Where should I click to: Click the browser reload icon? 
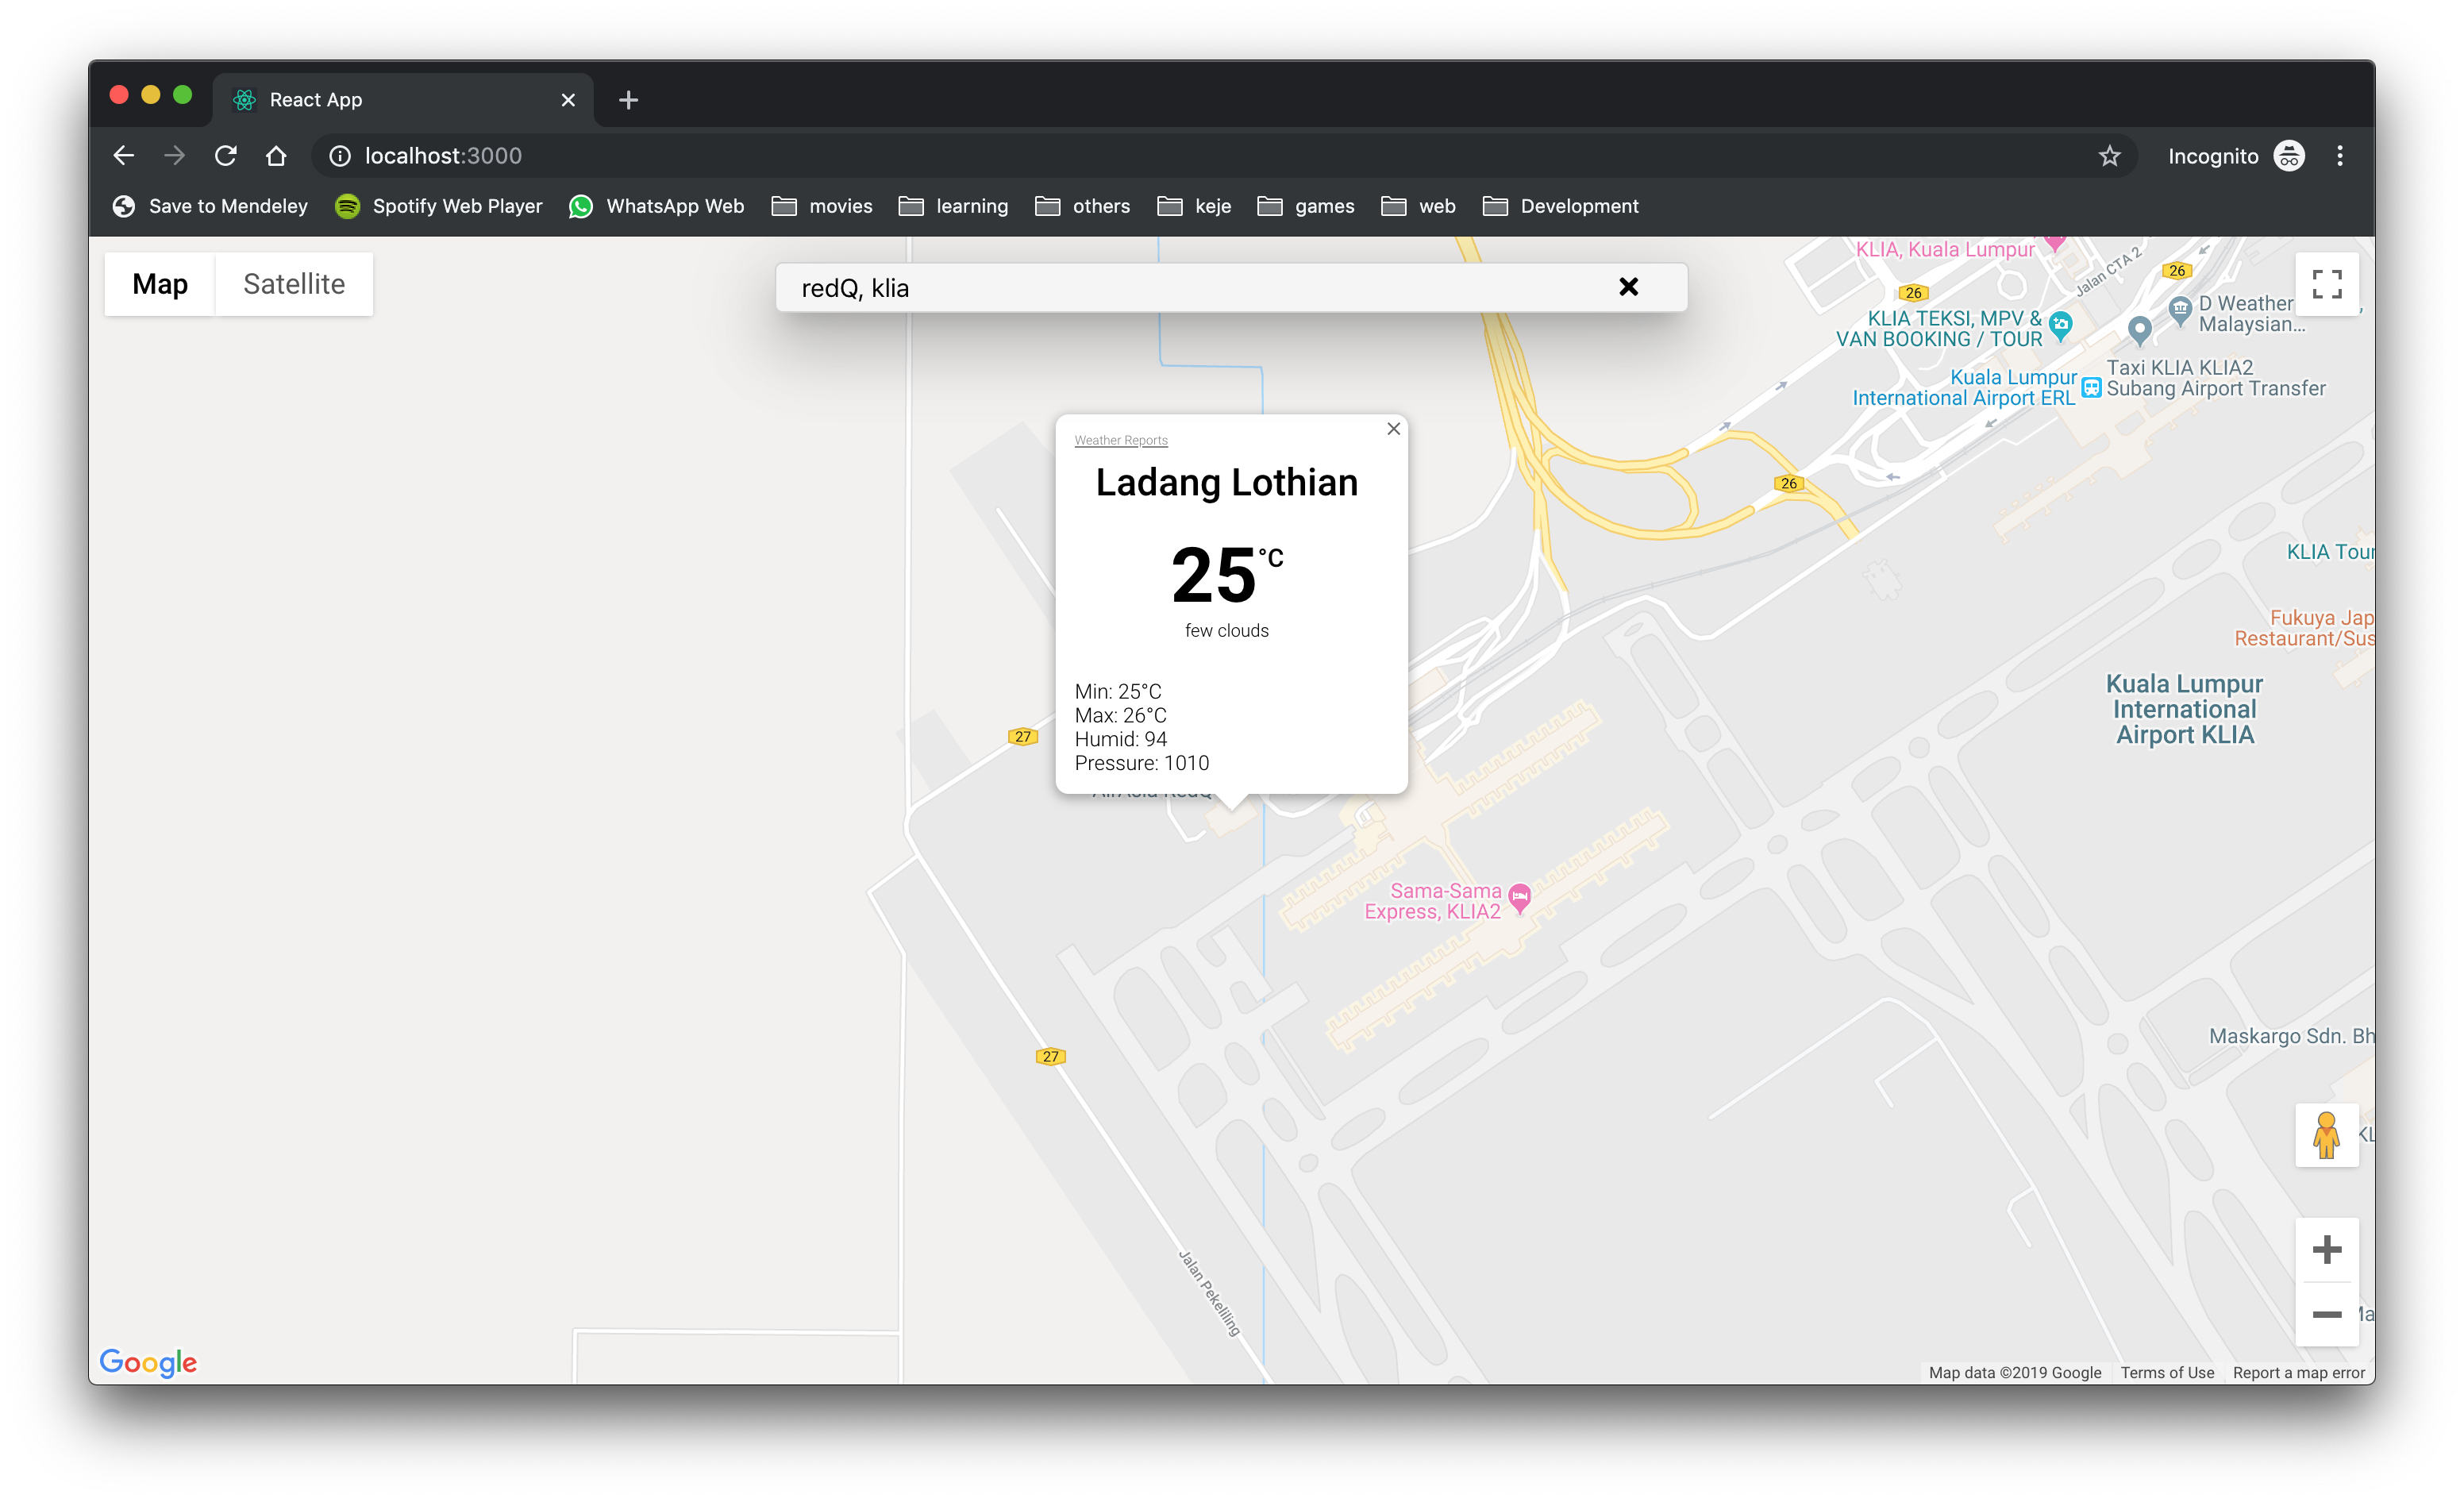point(225,156)
